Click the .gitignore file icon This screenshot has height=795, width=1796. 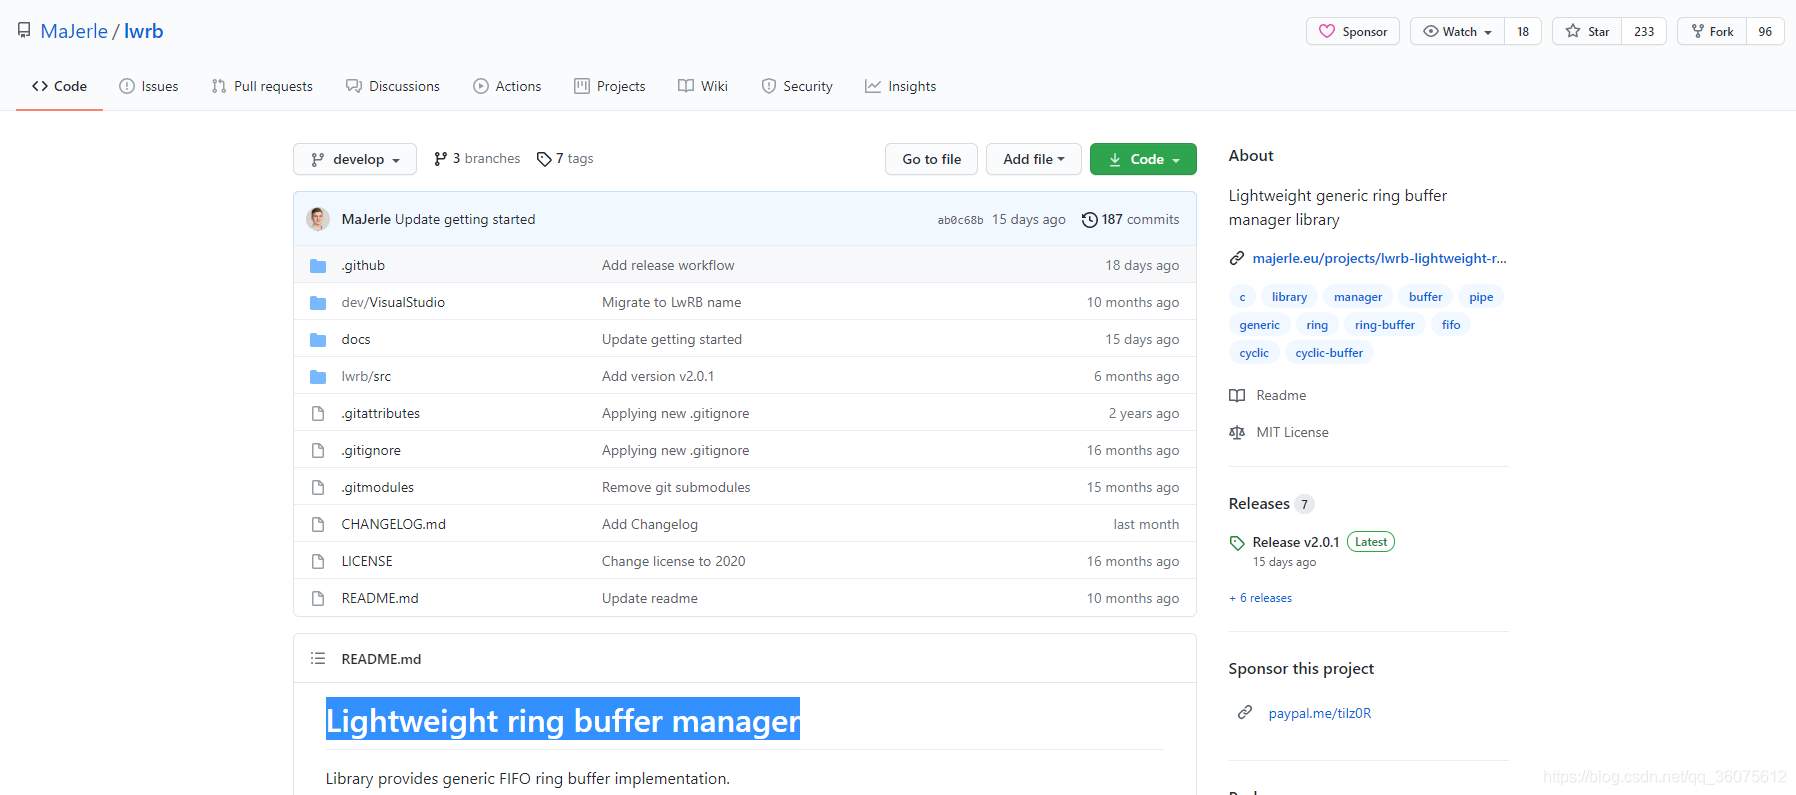318,450
